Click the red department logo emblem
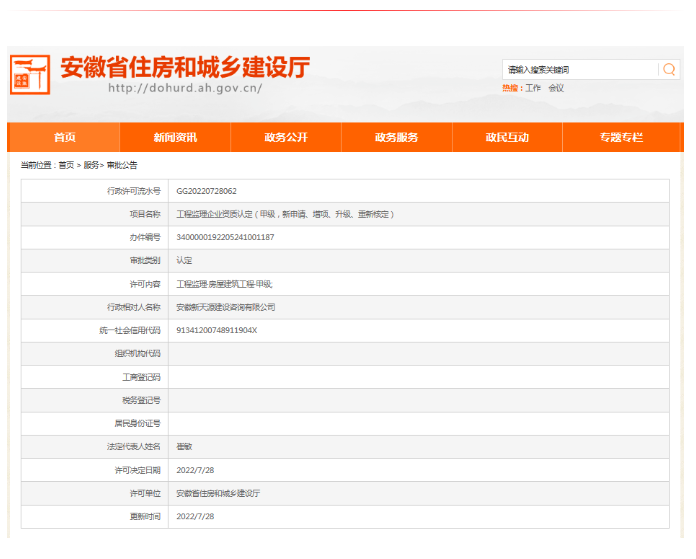 (30, 74)
